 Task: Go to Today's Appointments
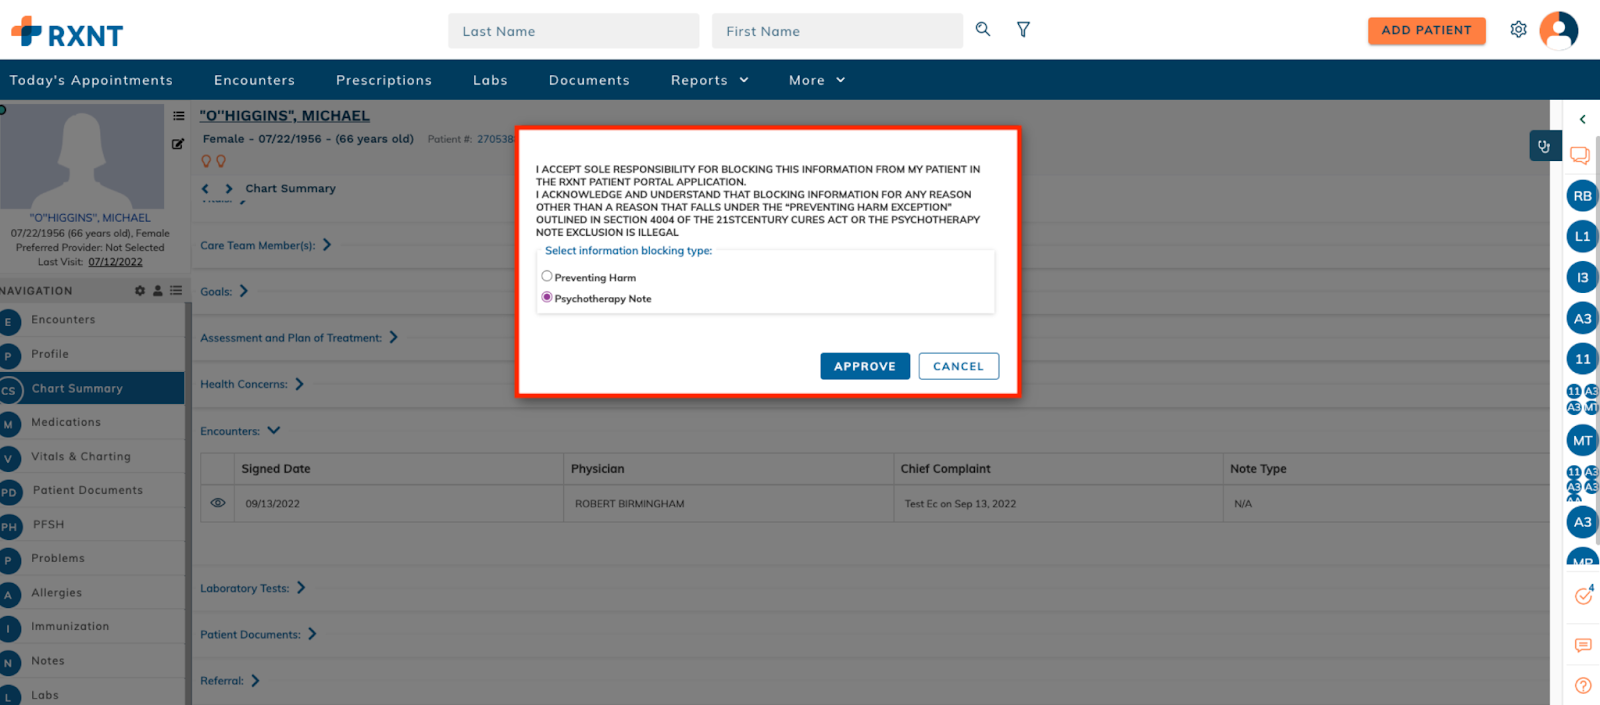tap(91, 80)
